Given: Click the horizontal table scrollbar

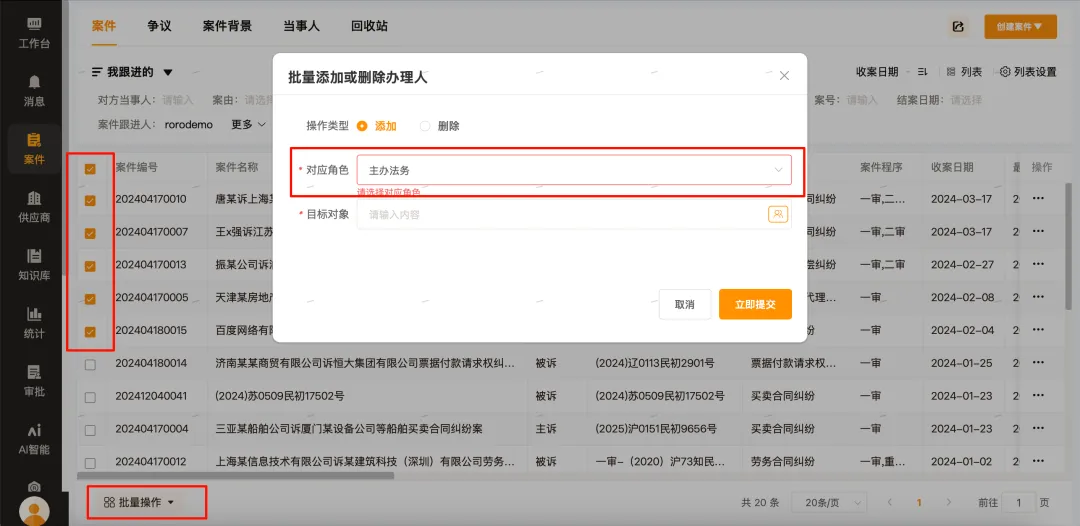Looking at the screenshot, I should click(236, 475).
